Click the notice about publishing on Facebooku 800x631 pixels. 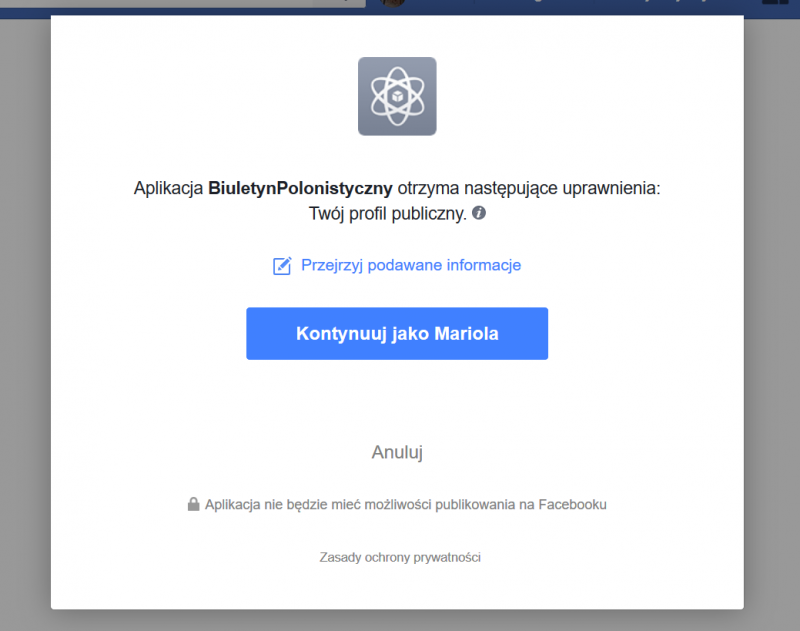coord(405,505)
